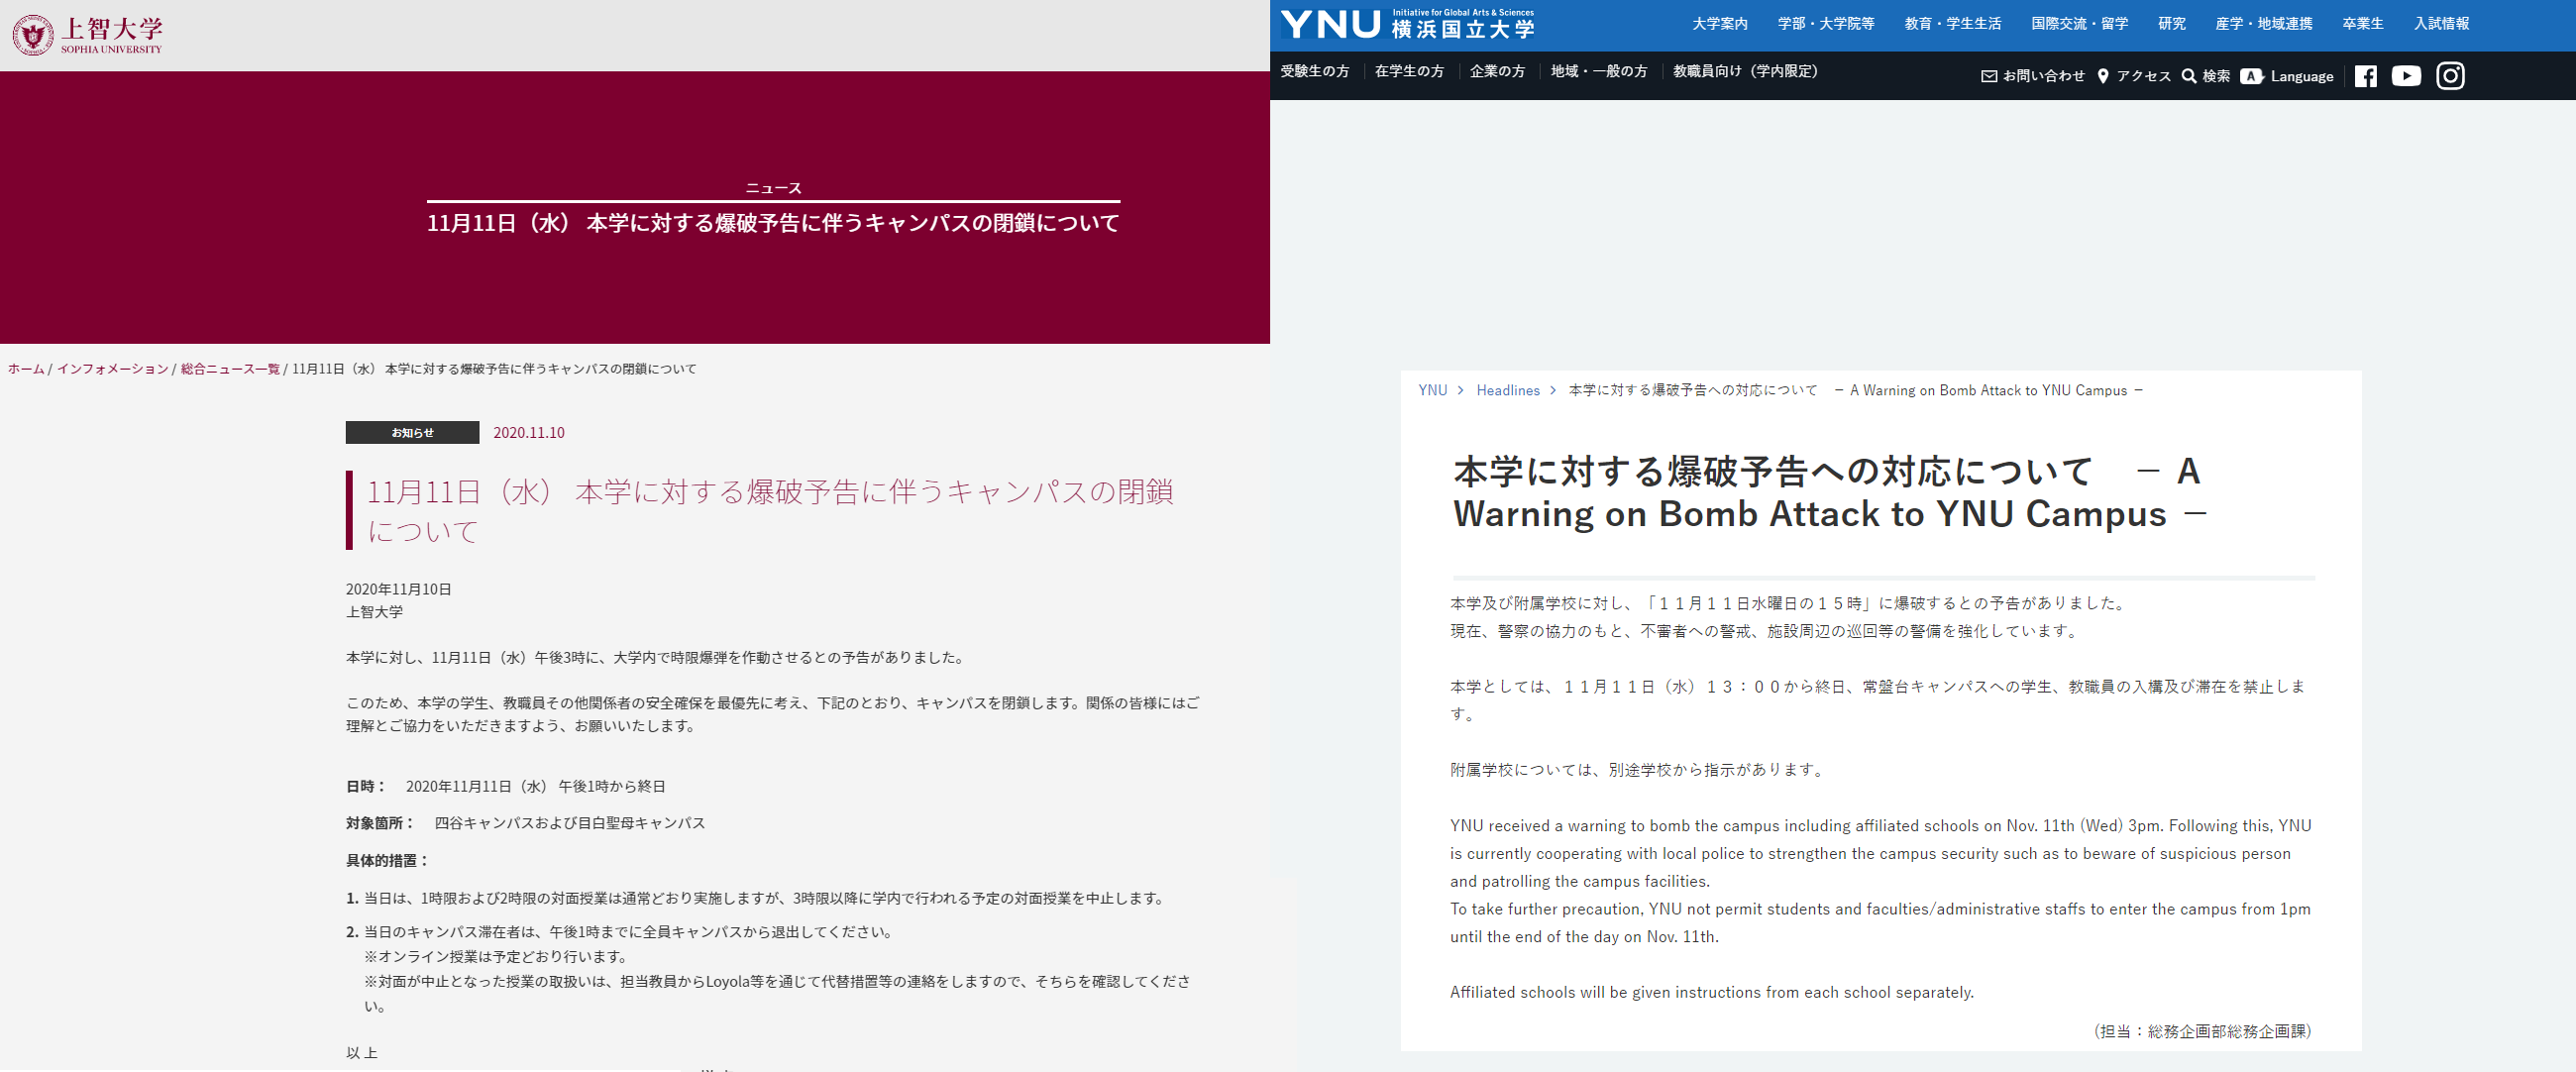Go to ホーム breadcrumb on Sophia page

coord(26,369)
